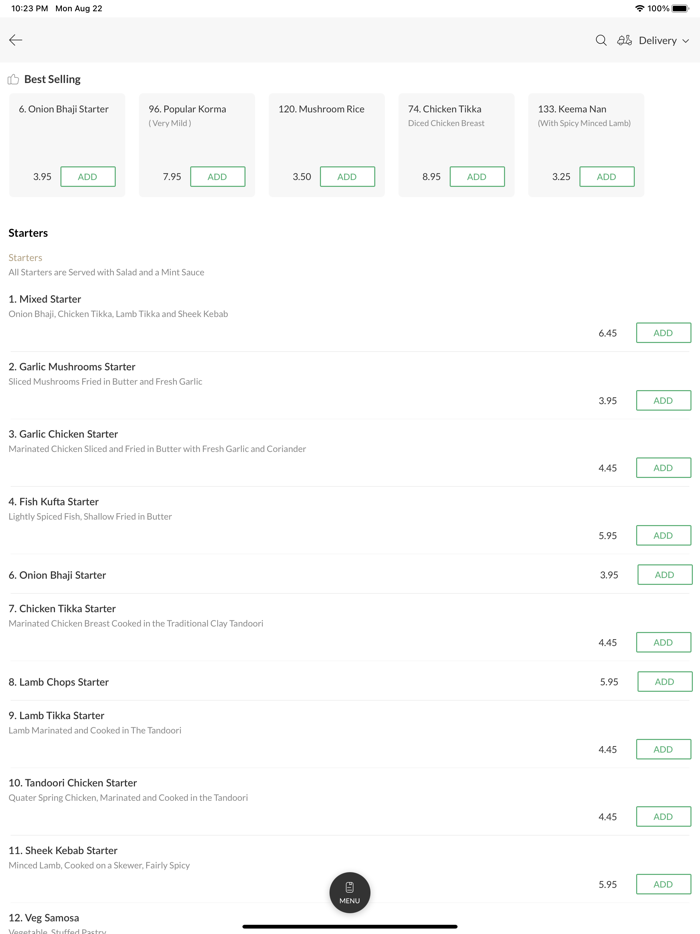
Task: Tap the back arrow icon
Action: pos(16,40)
